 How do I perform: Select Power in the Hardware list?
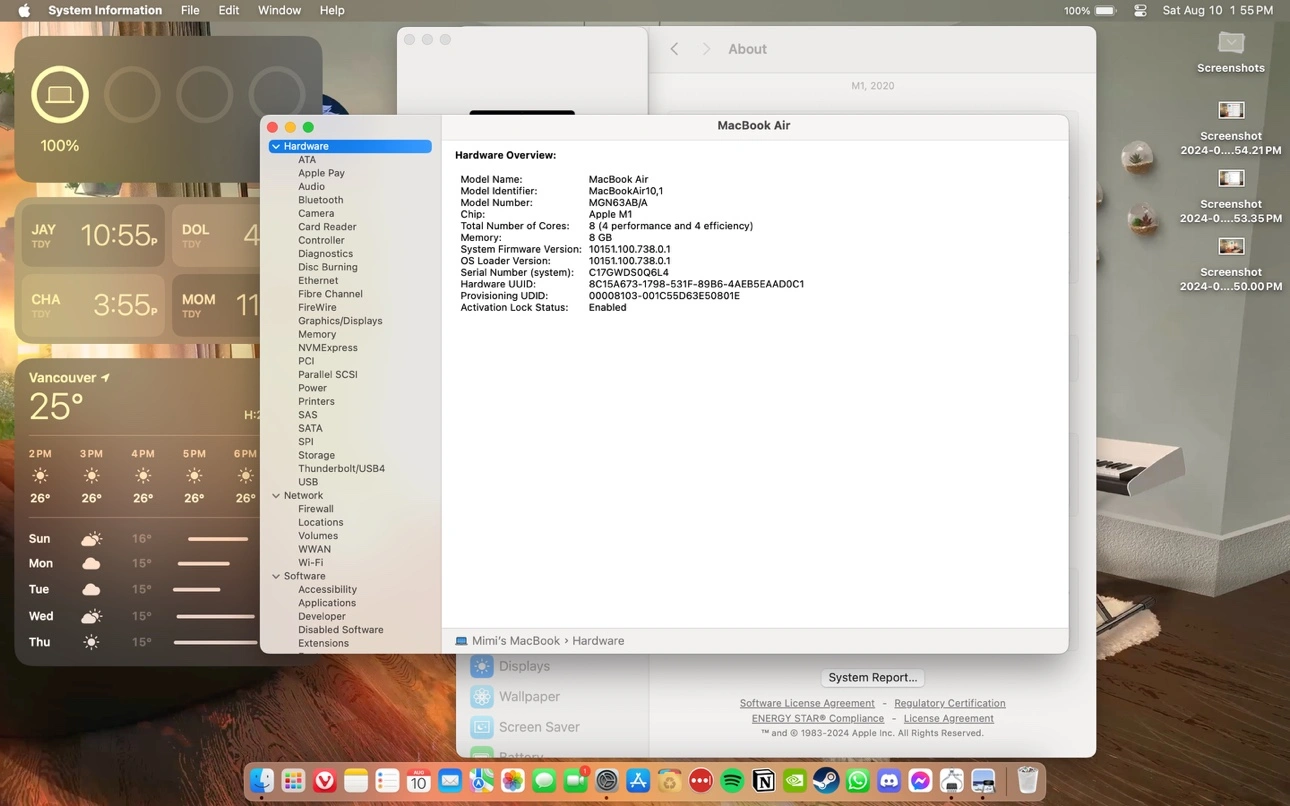312,389
